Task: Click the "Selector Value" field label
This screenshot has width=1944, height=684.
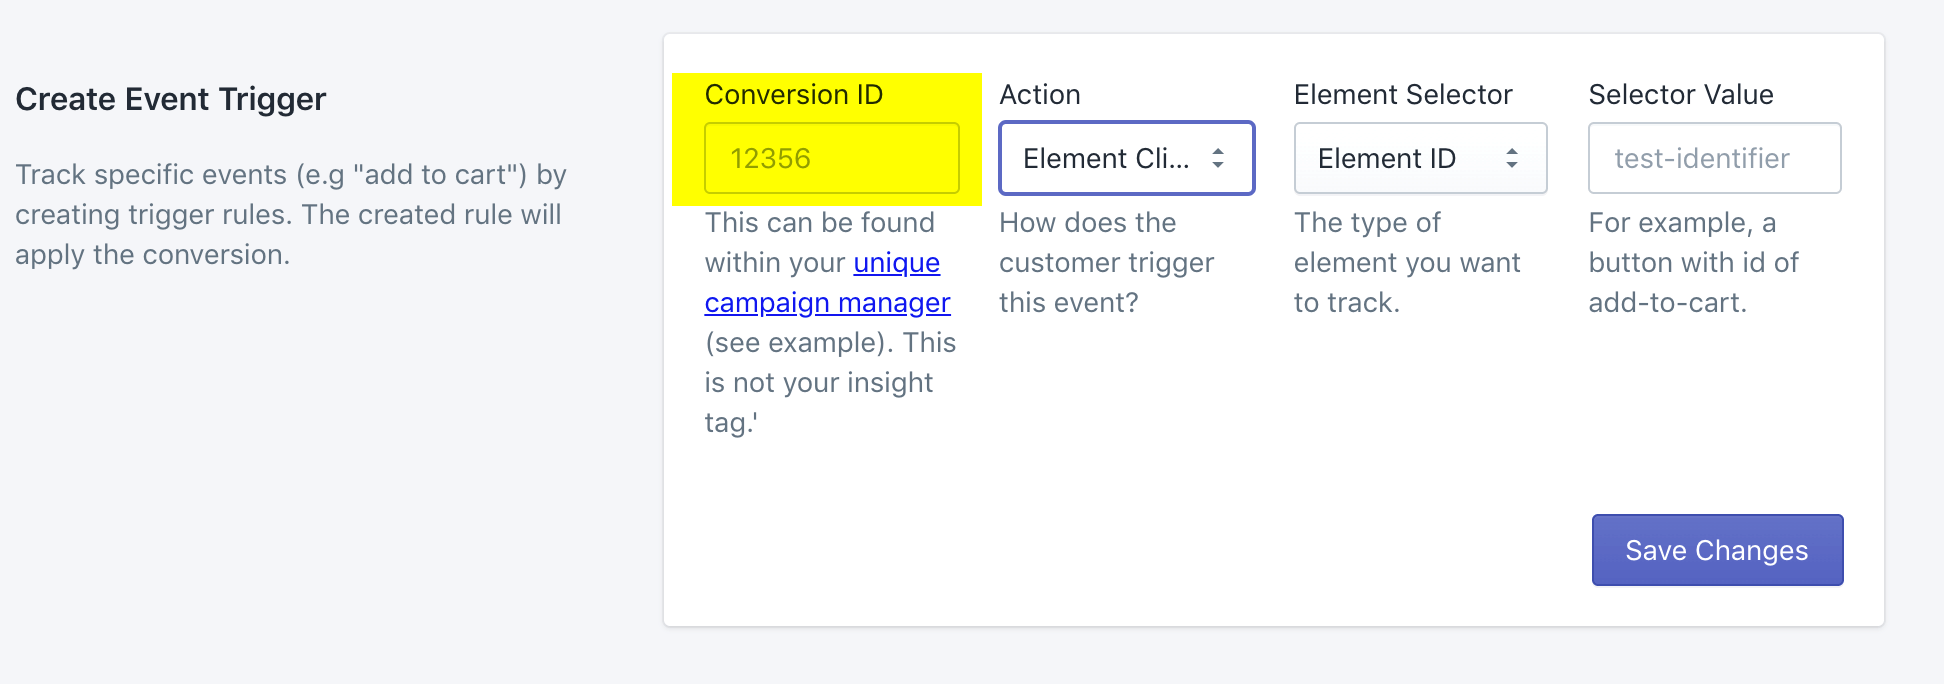Action: pos(1681,95)
